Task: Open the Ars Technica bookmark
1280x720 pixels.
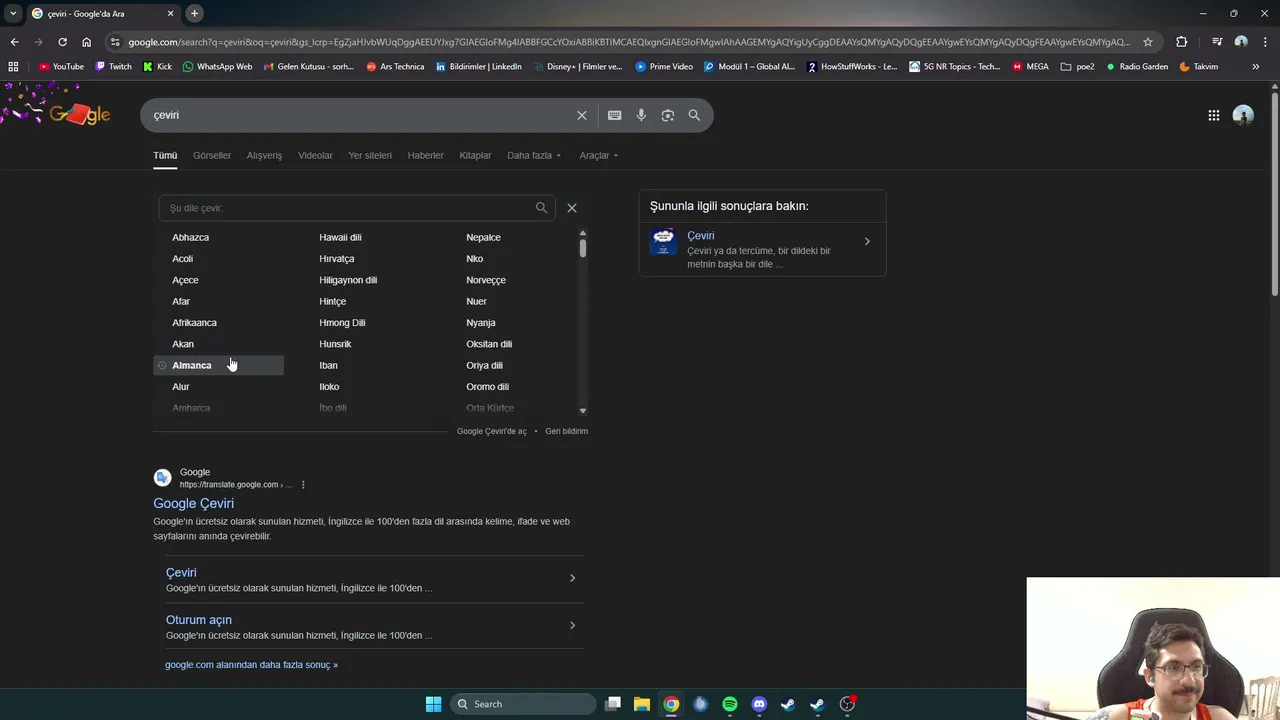Action: click(x=395, y=67)
